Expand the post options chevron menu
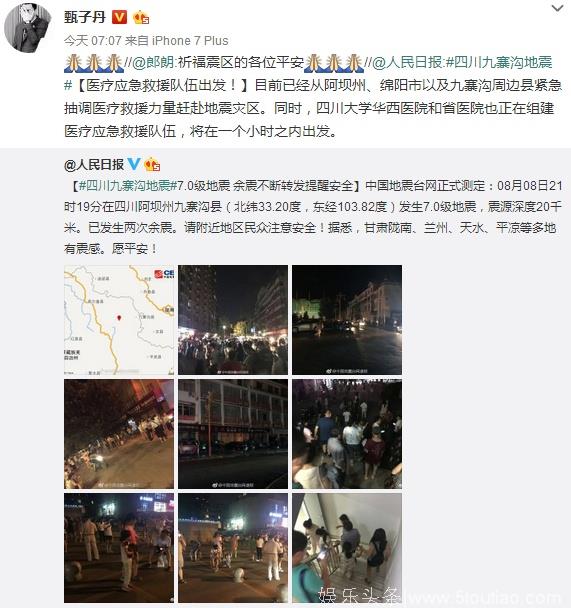This screenshot has height=608, width=571. click(557, 9)
